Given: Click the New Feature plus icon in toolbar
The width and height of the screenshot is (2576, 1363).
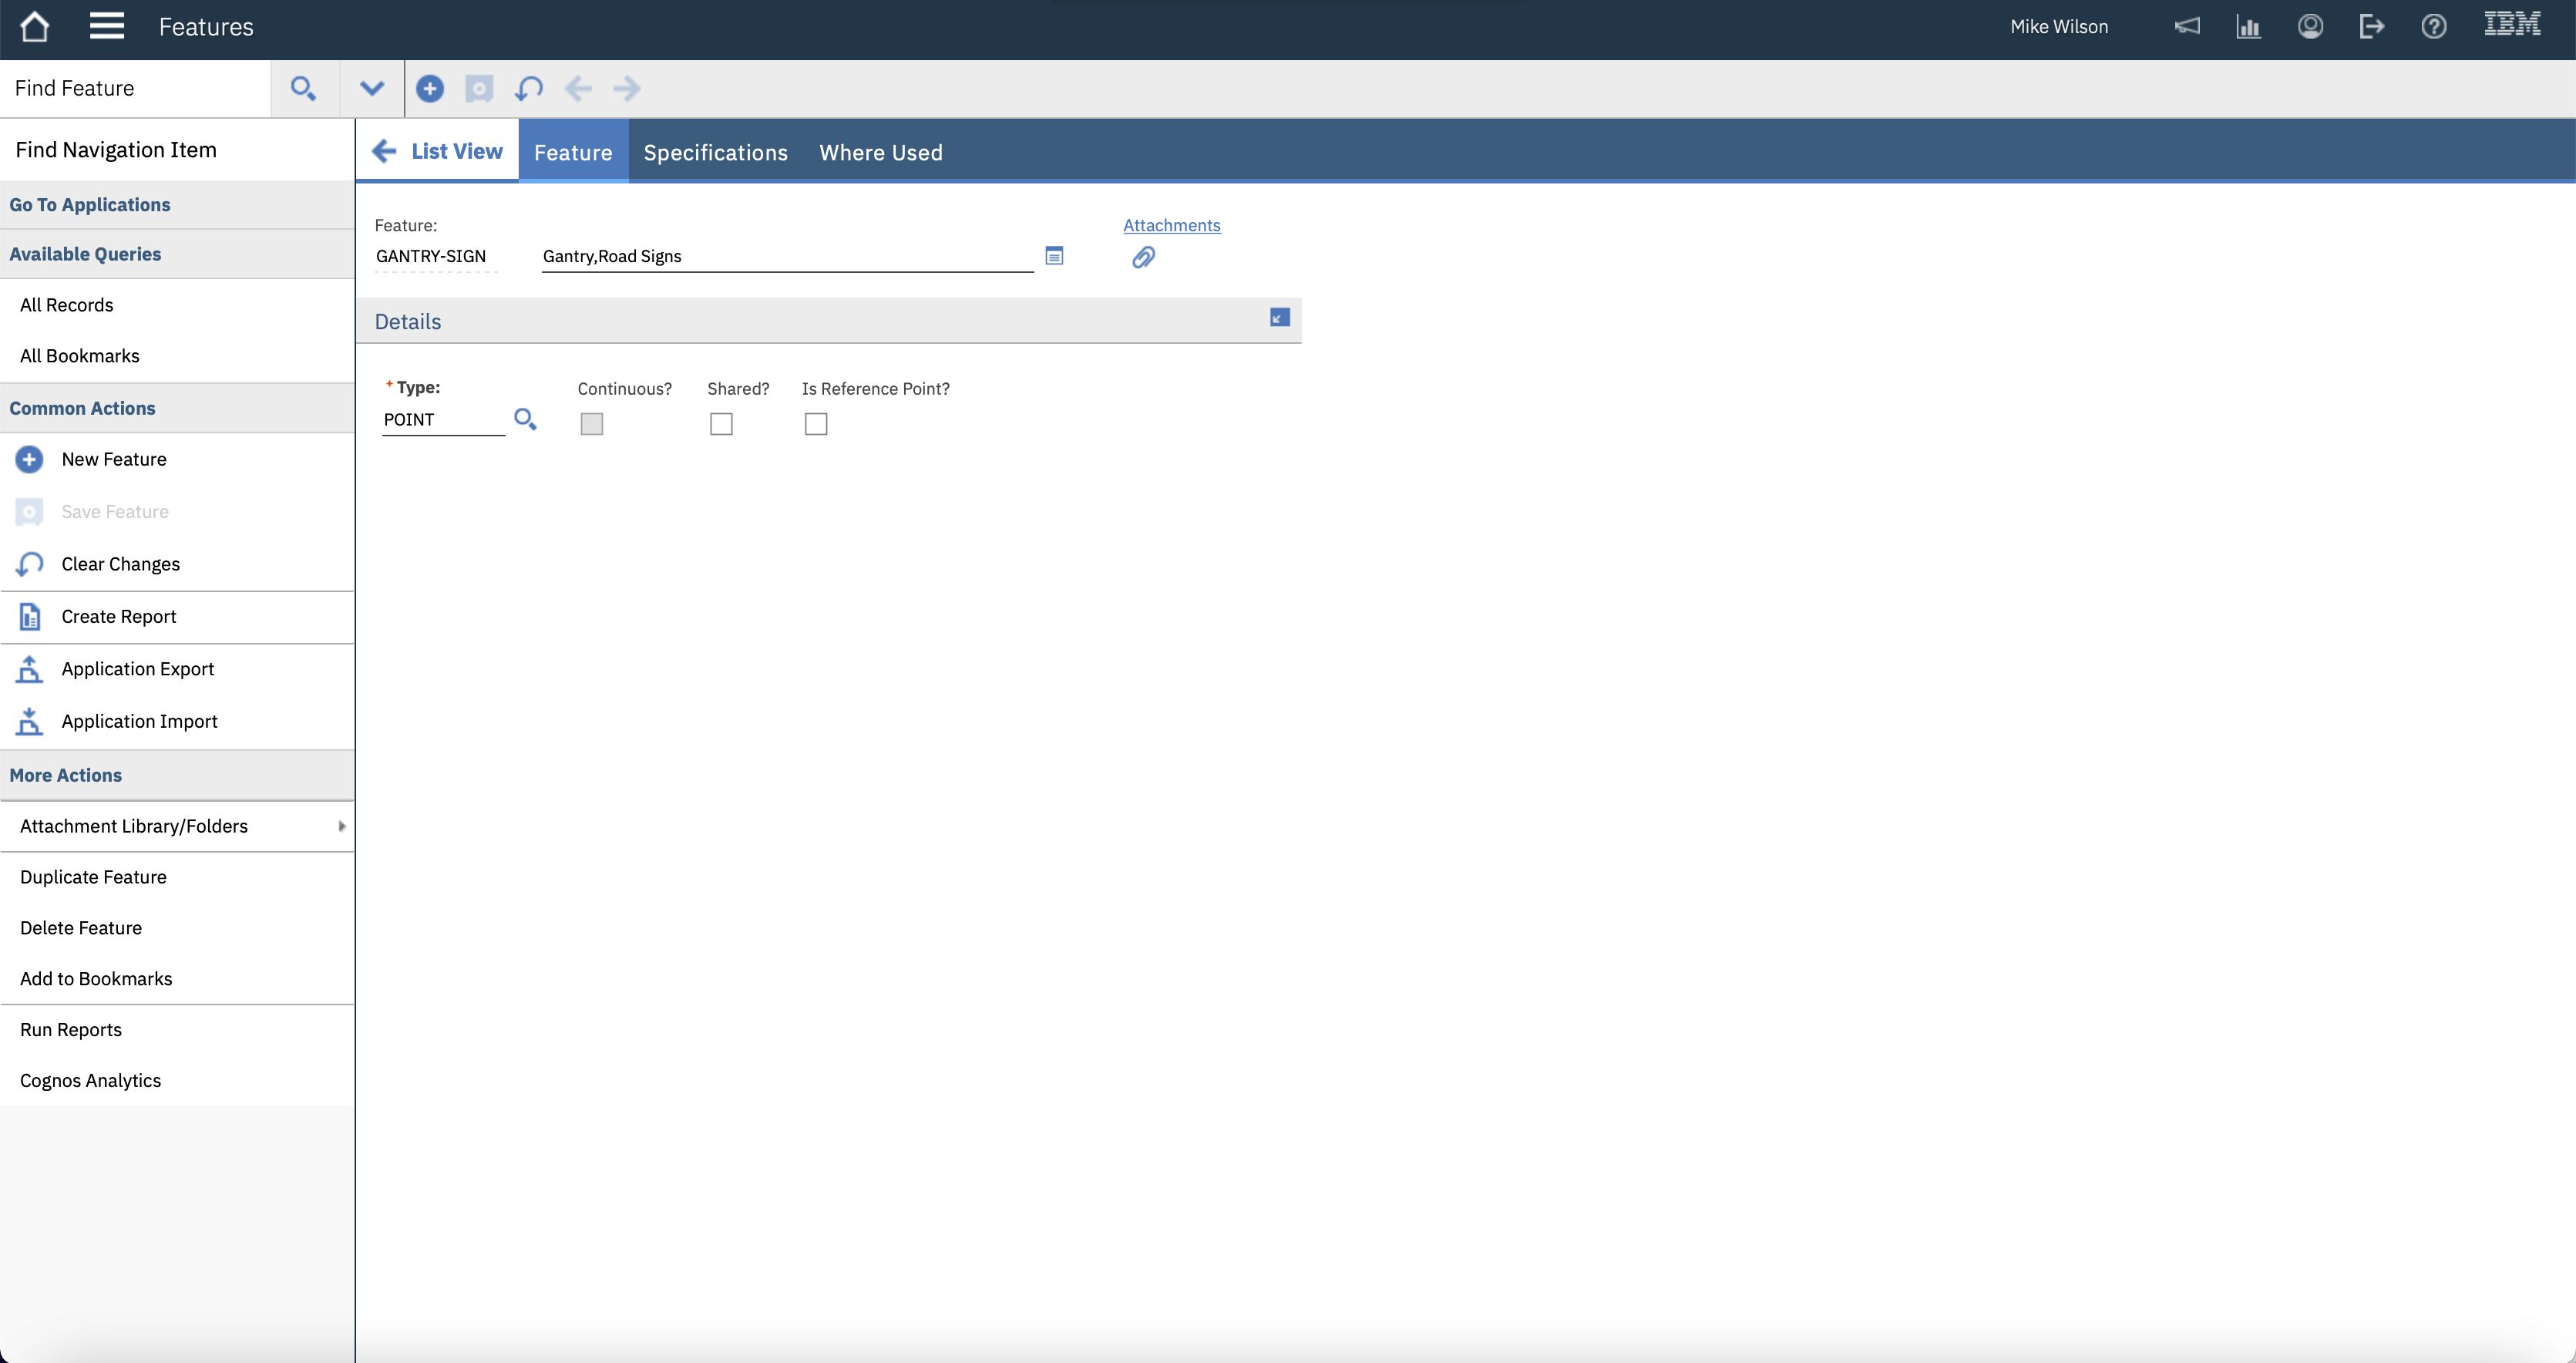Looking at the screenshot, I should pyautogui.click(x=430, y=88).
